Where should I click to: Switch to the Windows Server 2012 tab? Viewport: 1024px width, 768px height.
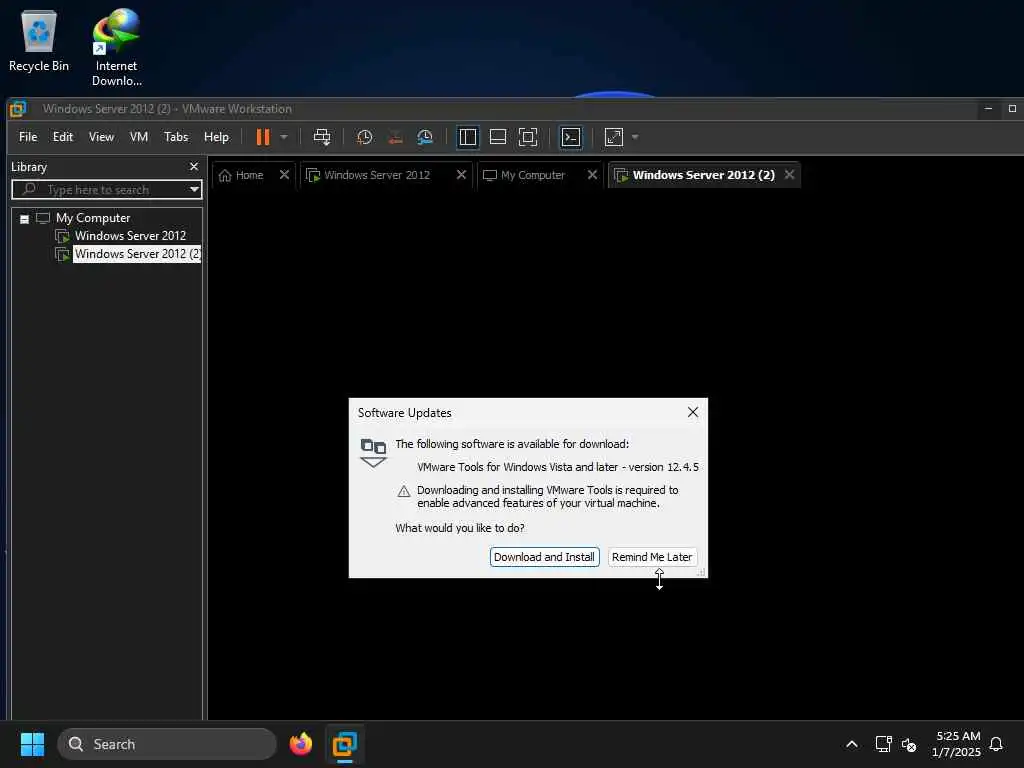tap(377, 175)
